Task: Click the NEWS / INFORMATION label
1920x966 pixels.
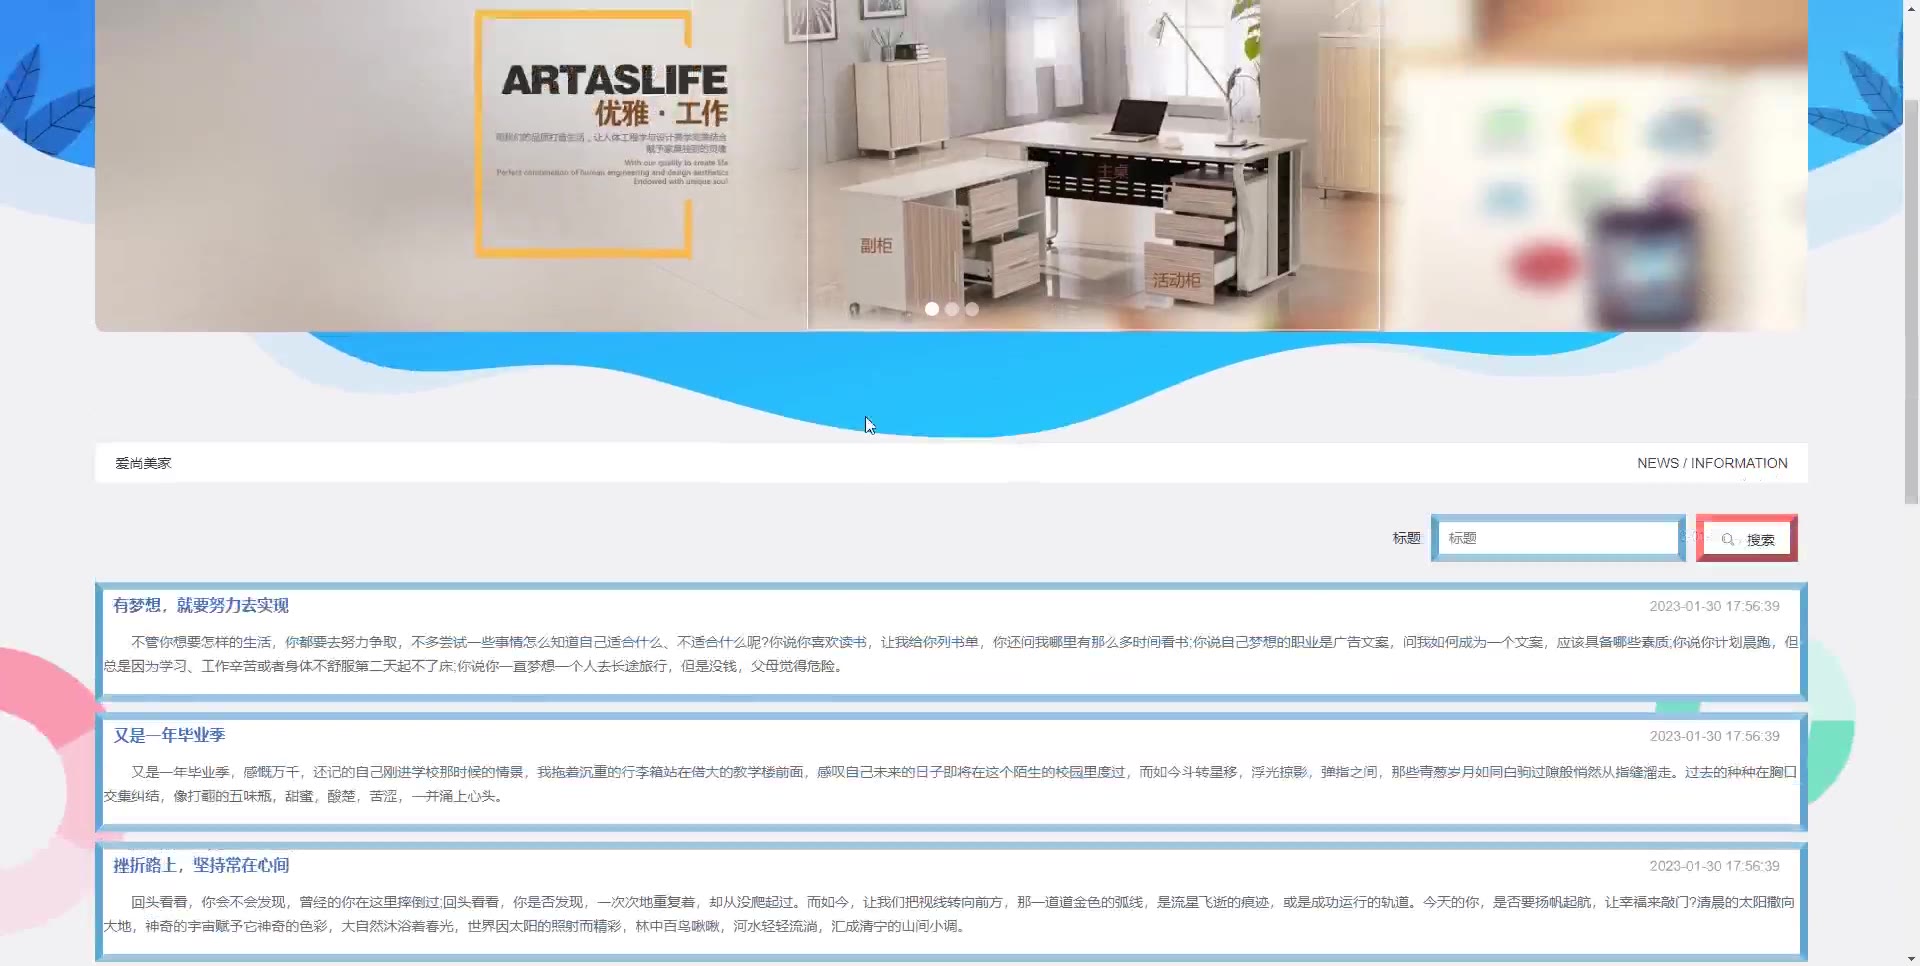Action: (1712, 463)
